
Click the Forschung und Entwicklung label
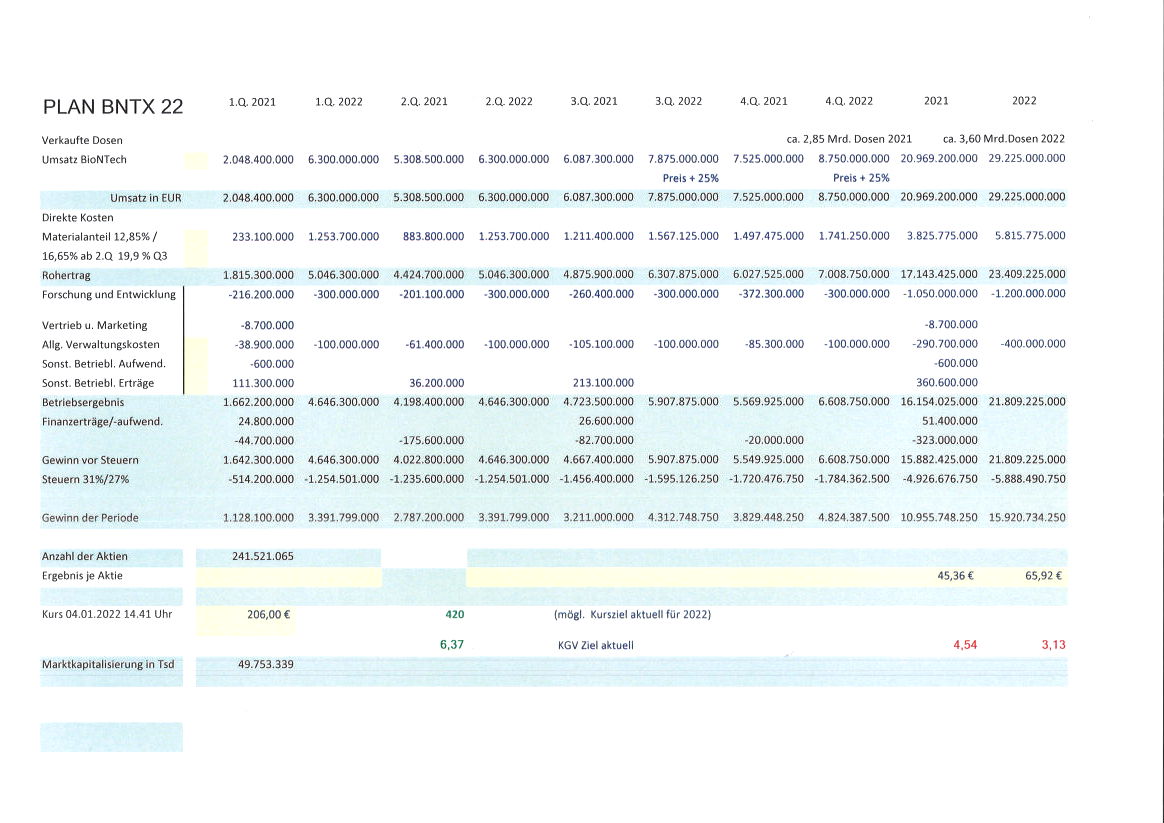(109, 294)
